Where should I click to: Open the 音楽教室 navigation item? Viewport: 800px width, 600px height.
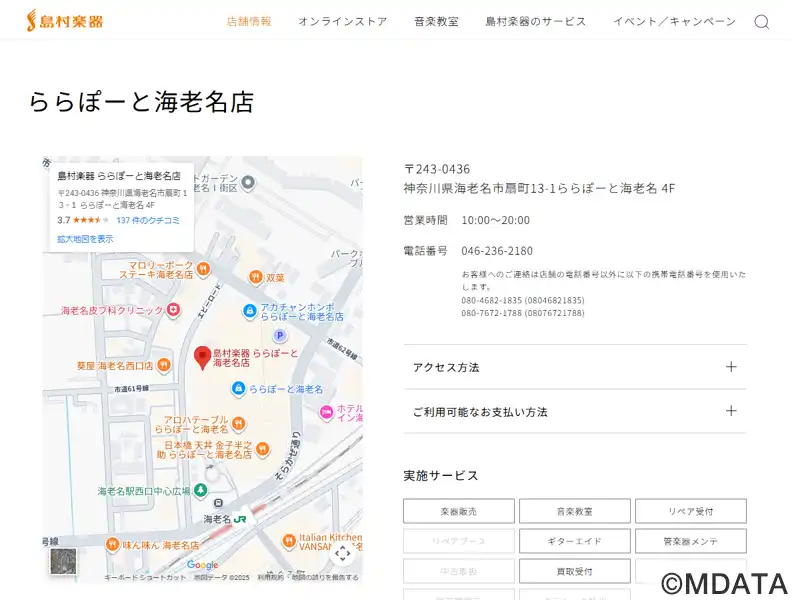click(x=436, y=21)
